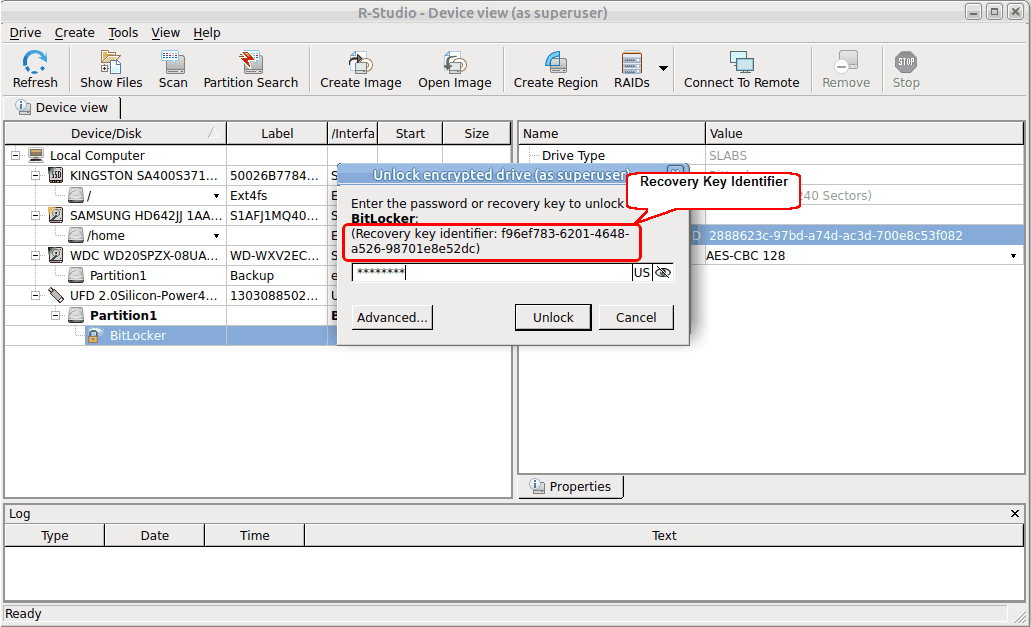Click the Start column header
Image resolution: width=1031 pixels, height=627 pixels.
point(410,133)
